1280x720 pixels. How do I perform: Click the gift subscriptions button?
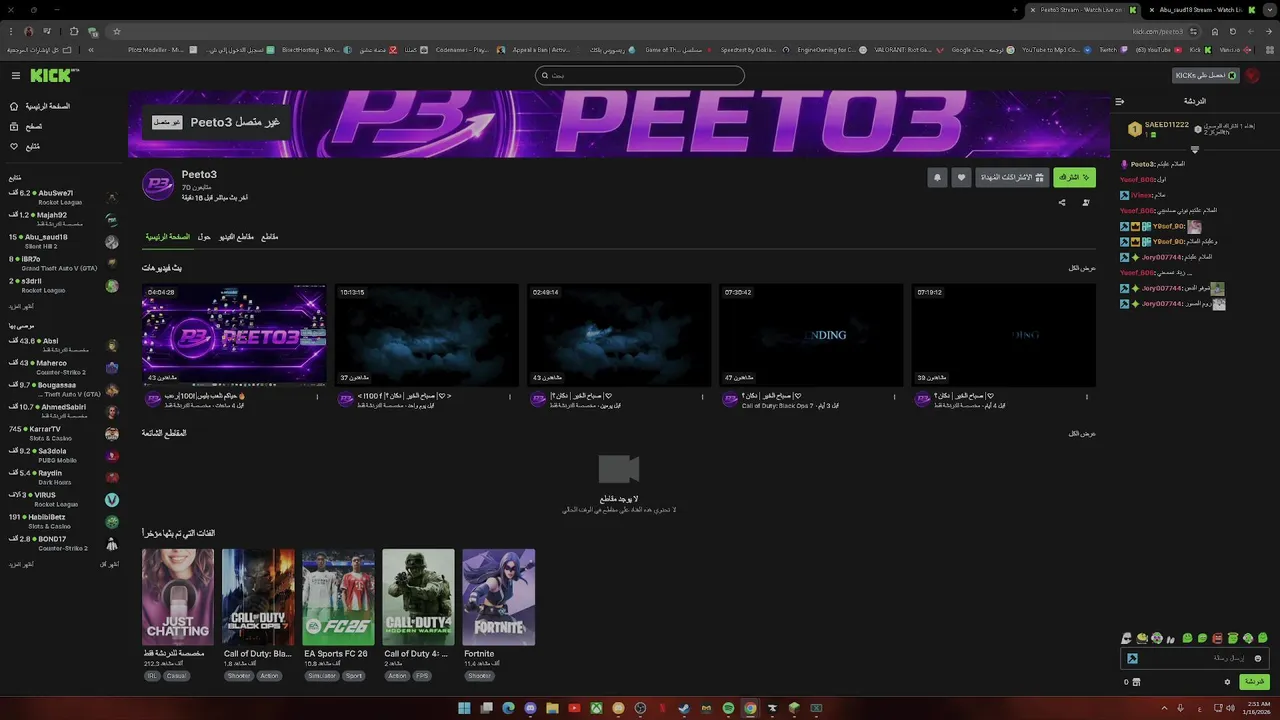click(x=1012, y=177)
